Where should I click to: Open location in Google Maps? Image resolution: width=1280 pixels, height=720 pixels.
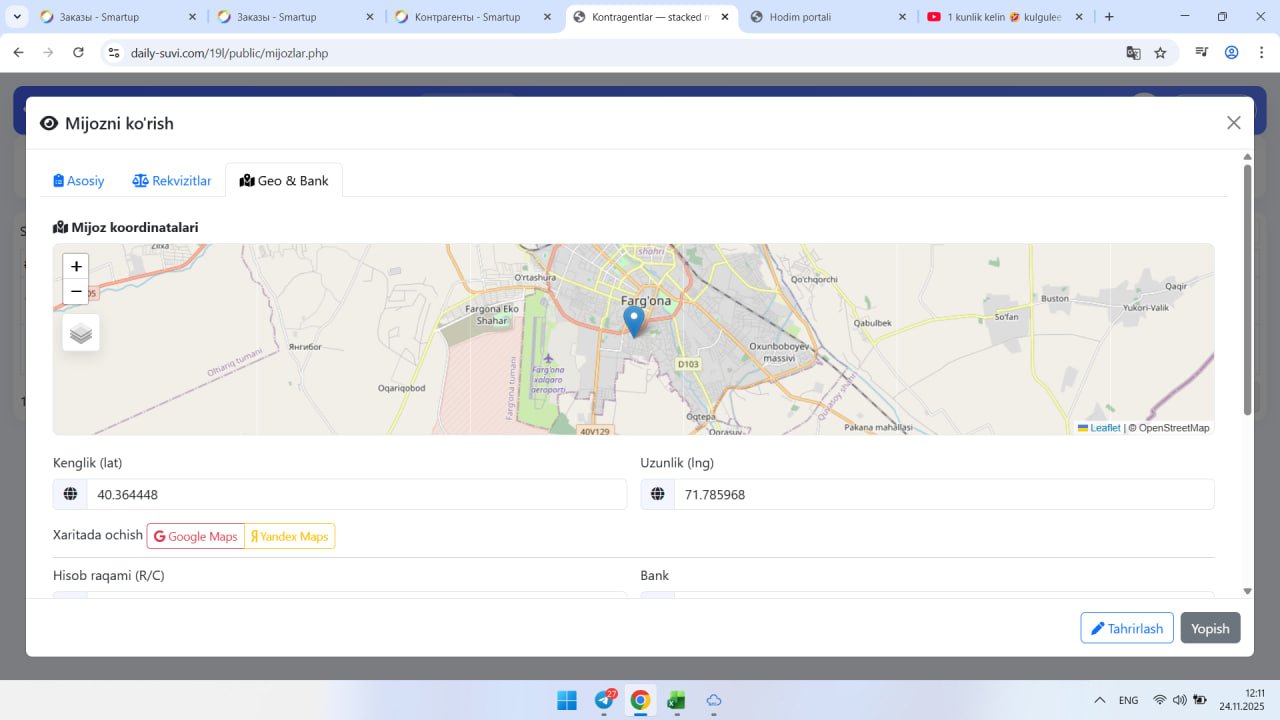tap(196, 537)
